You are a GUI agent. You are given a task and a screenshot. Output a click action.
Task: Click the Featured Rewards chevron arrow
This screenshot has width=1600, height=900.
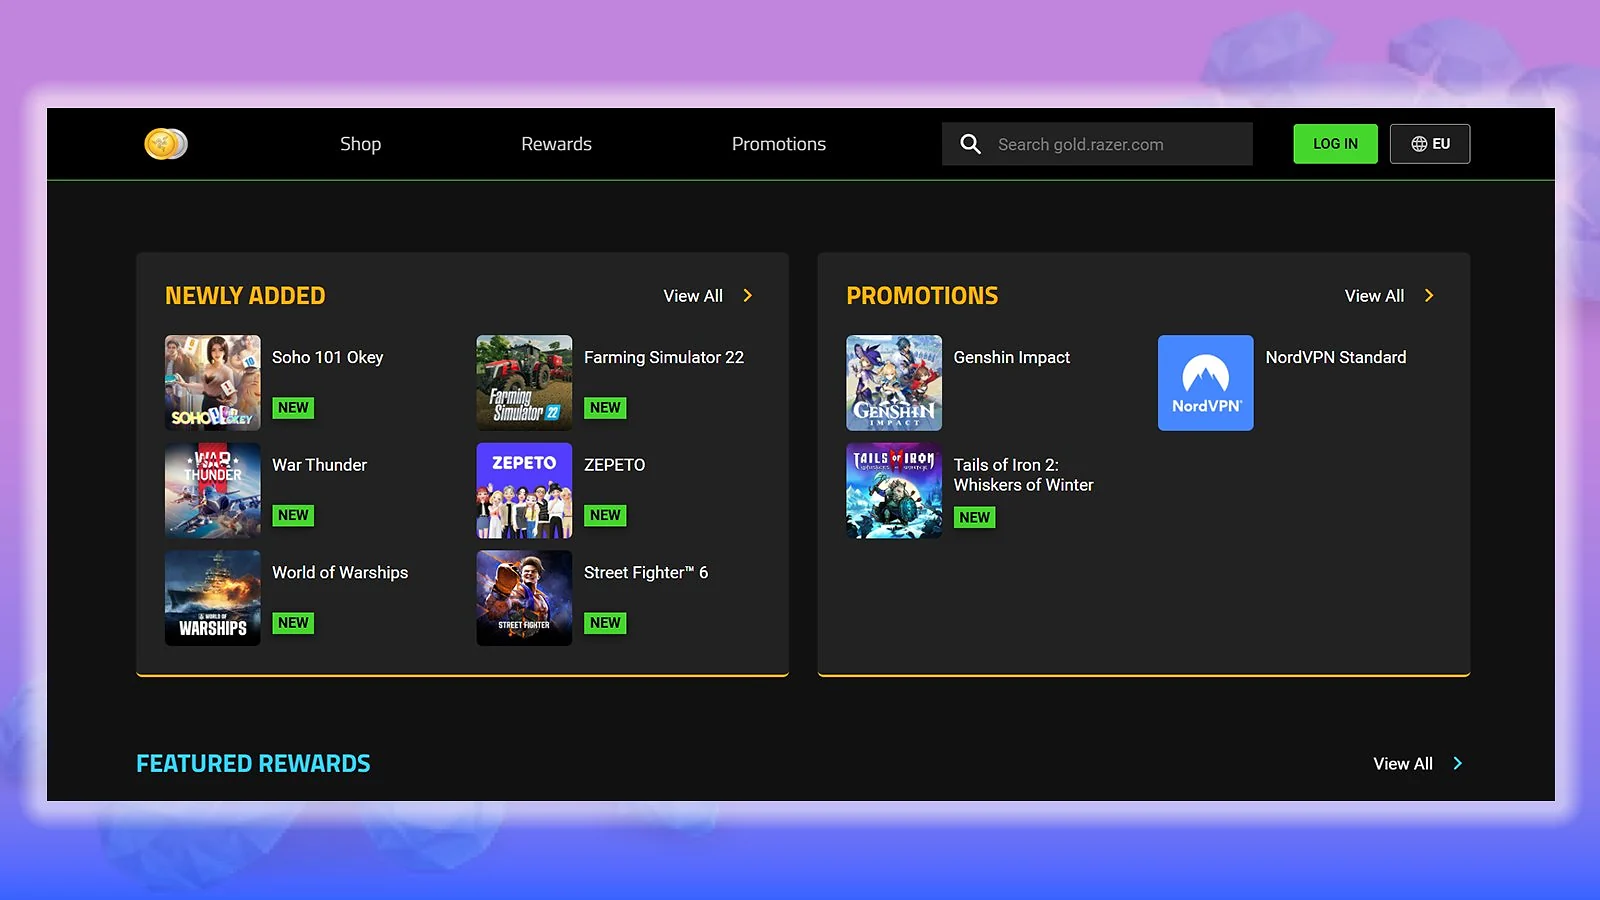(1457, 764)
